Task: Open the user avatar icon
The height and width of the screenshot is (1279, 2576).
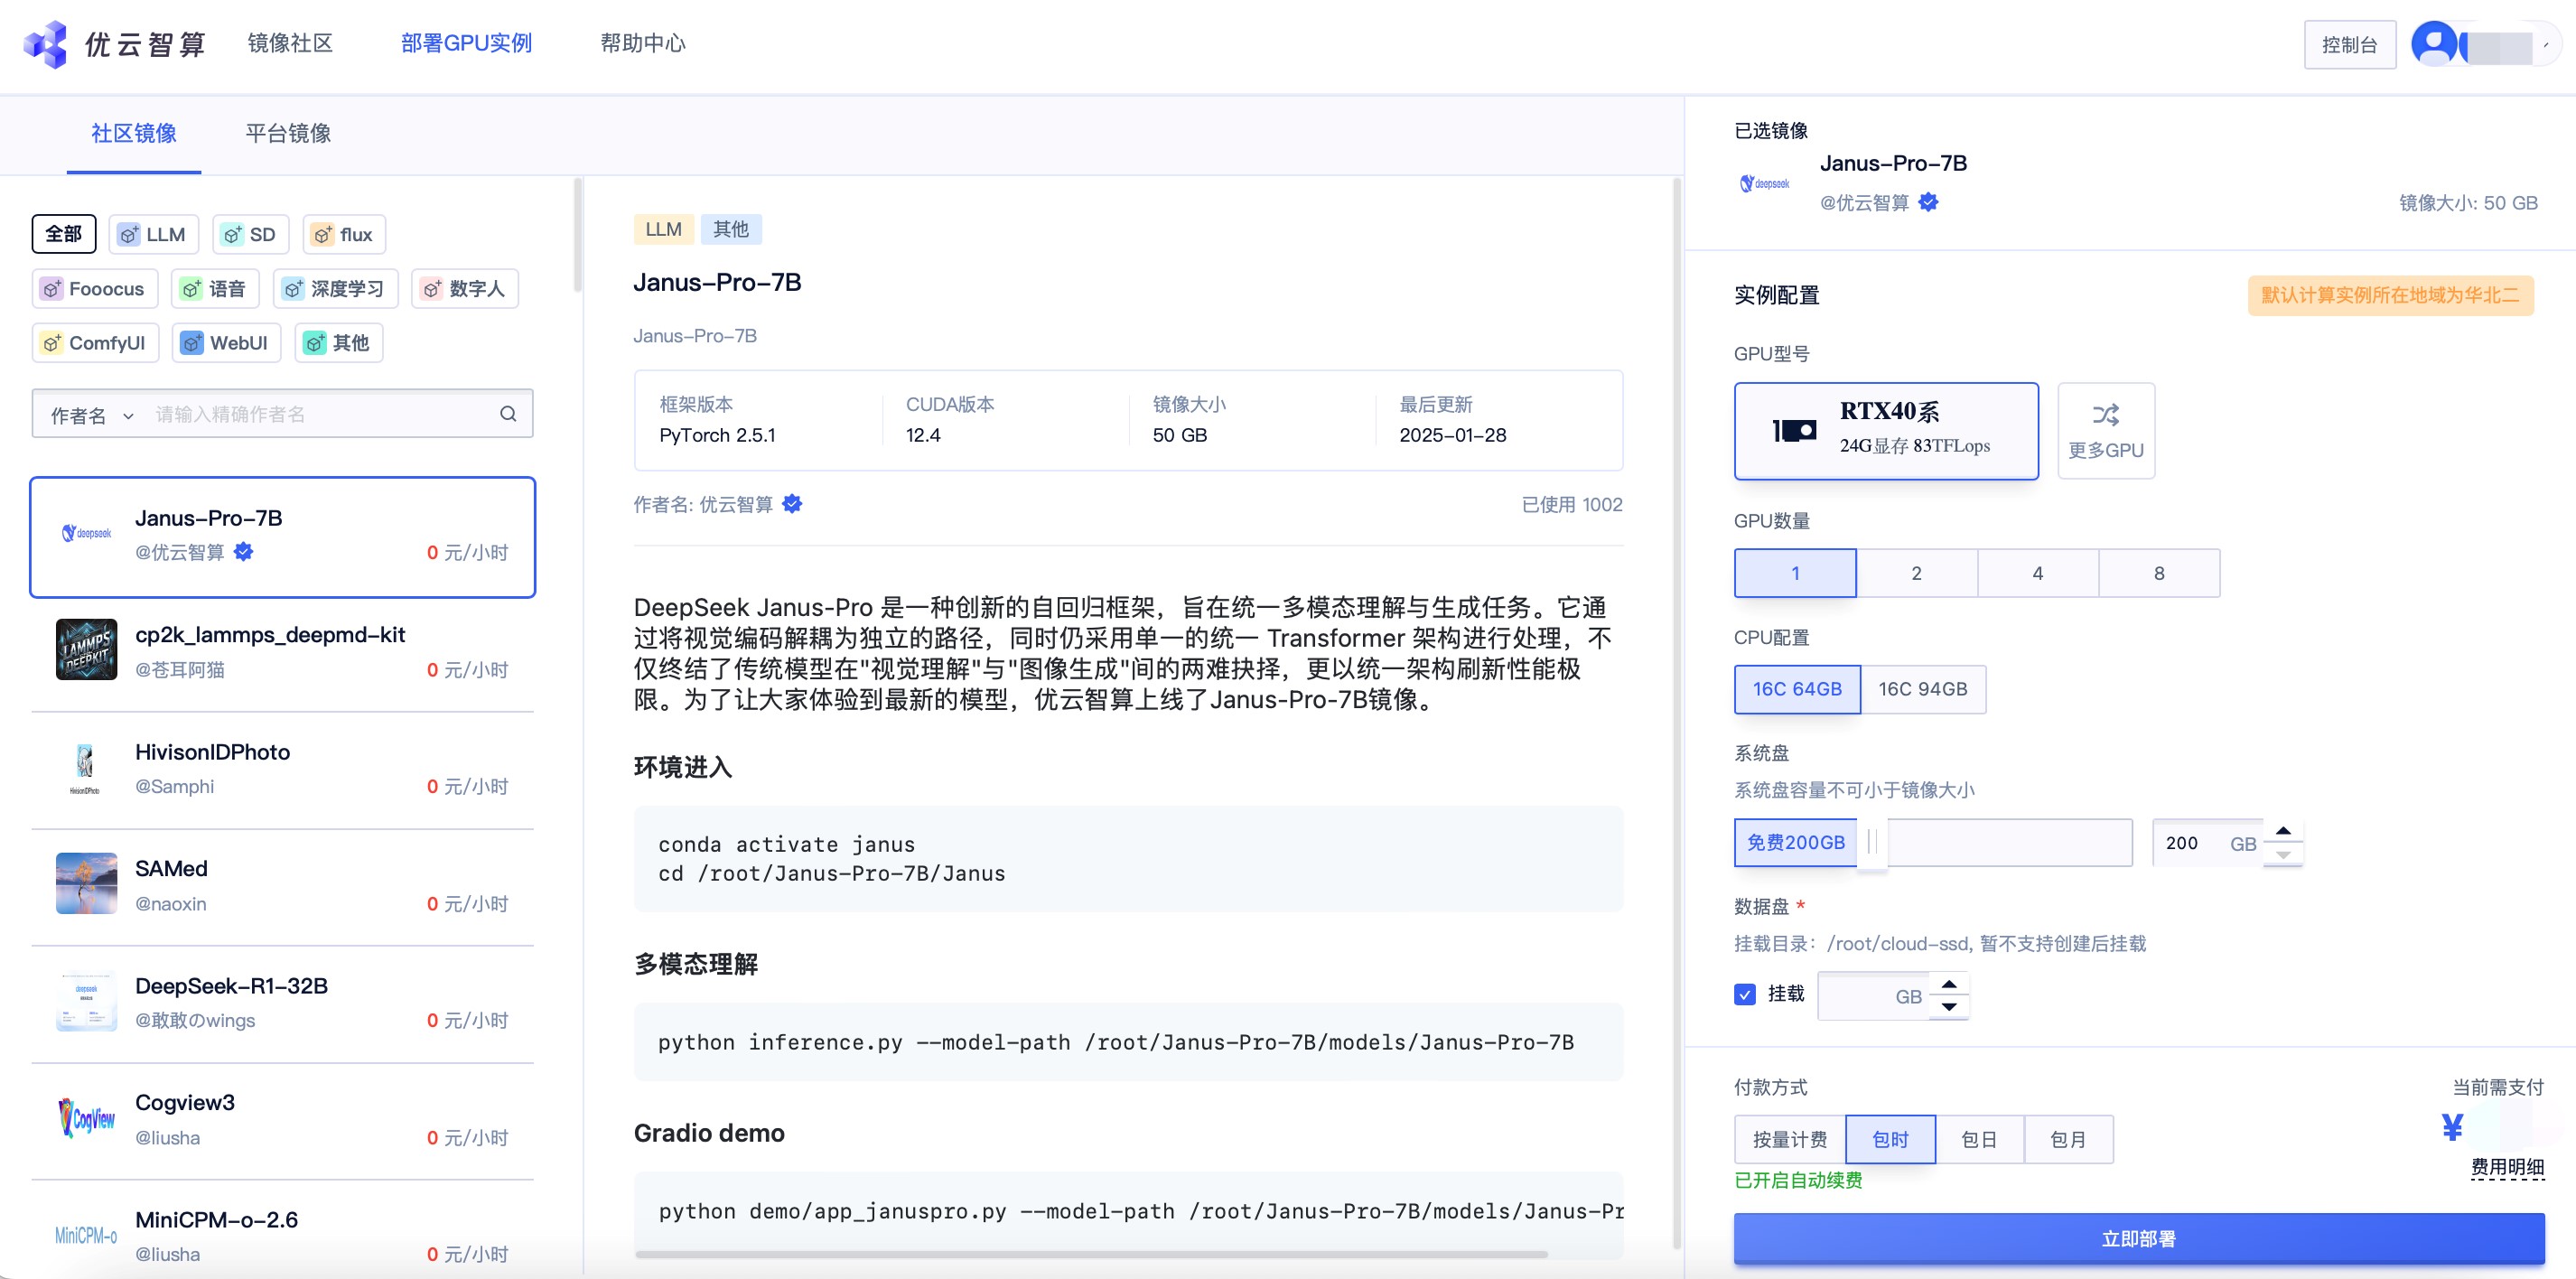Action: click(x=2435, y=44)
